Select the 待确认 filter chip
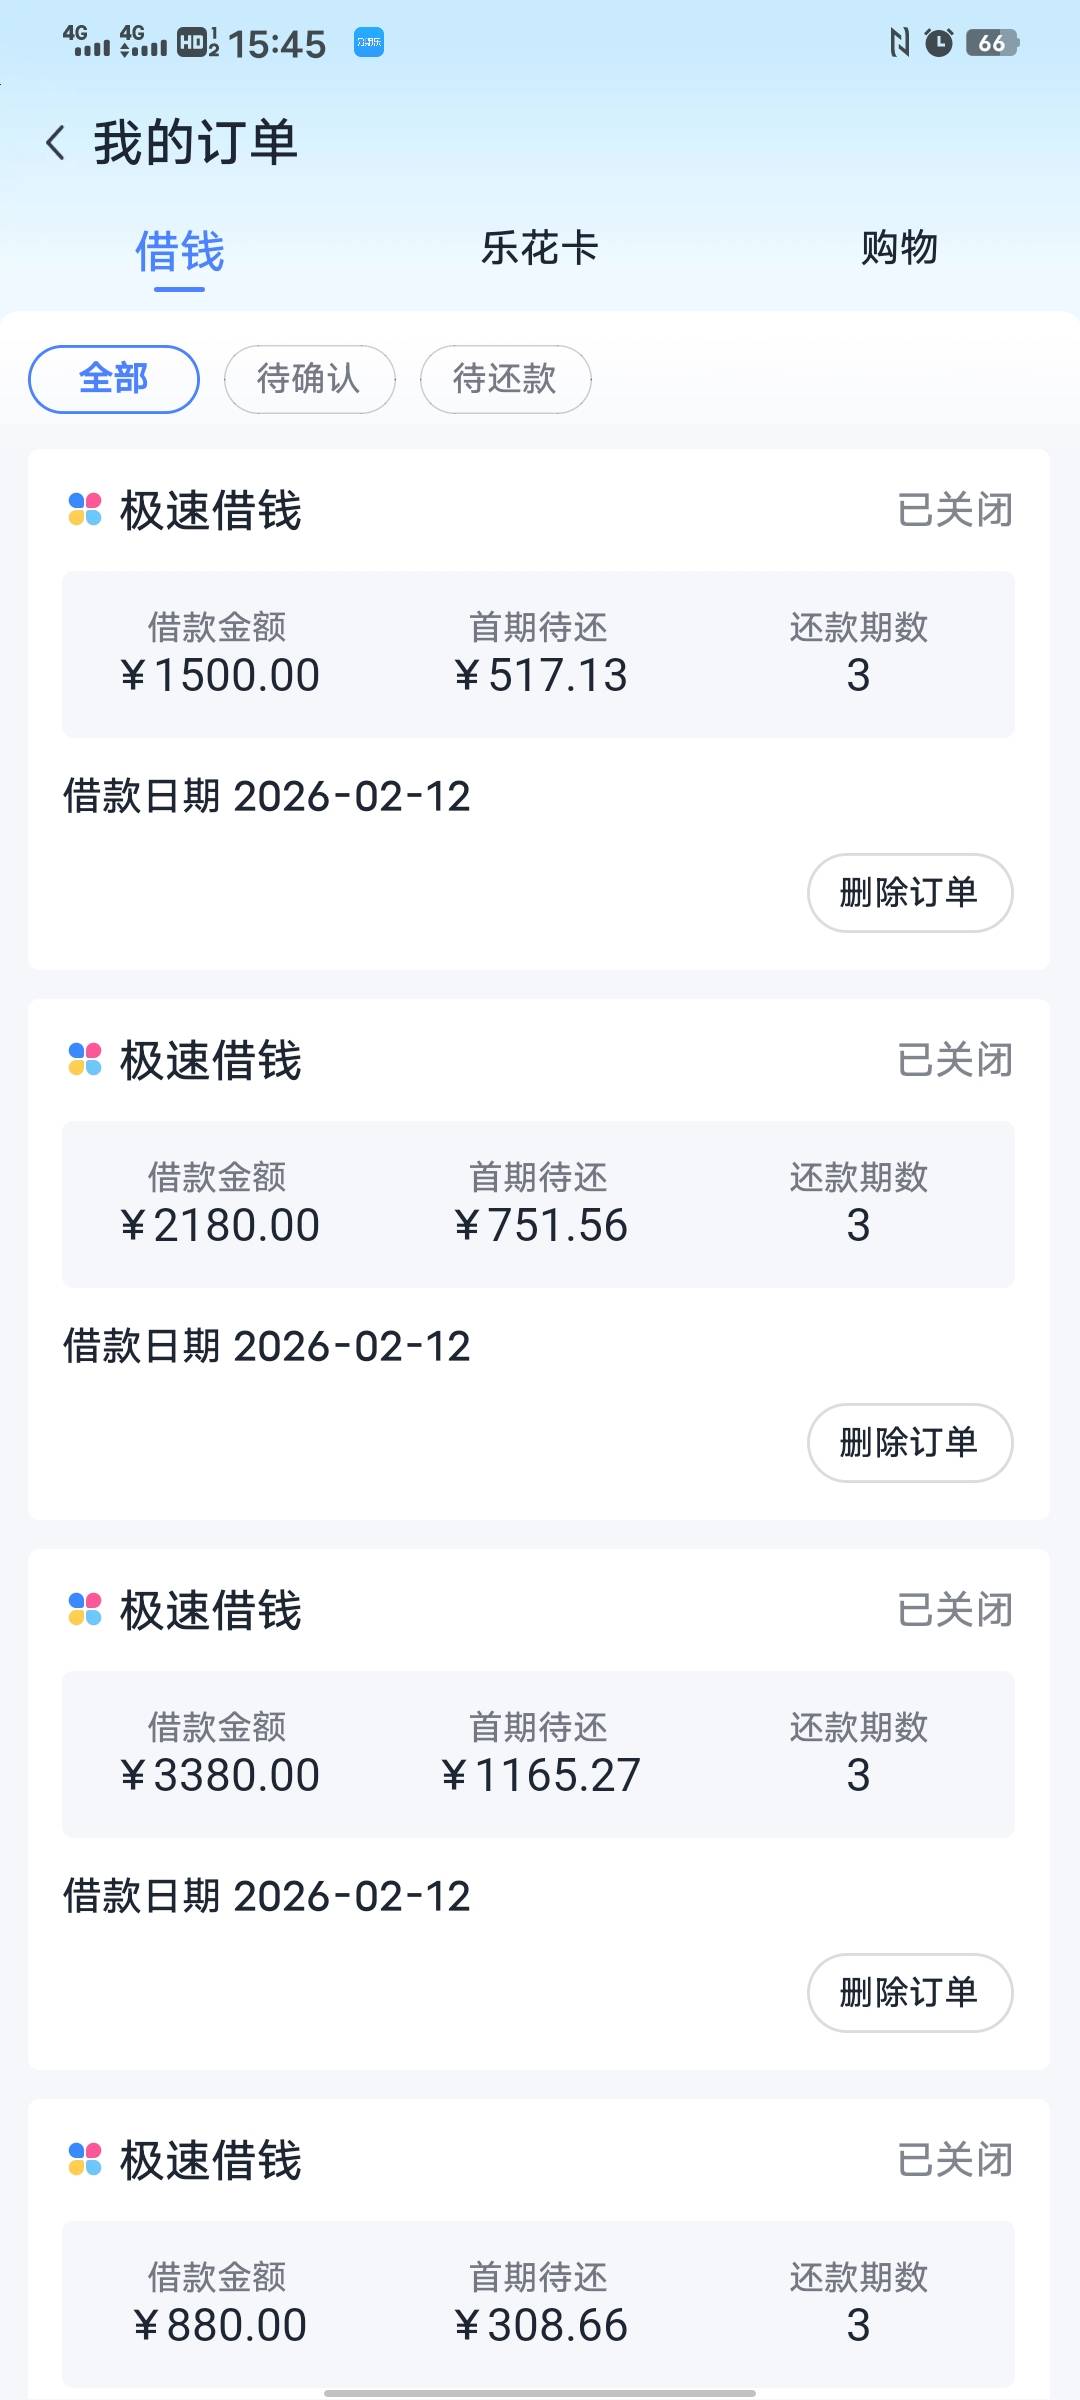This screenshot has width=1080, height=2400. click(309, 379)
